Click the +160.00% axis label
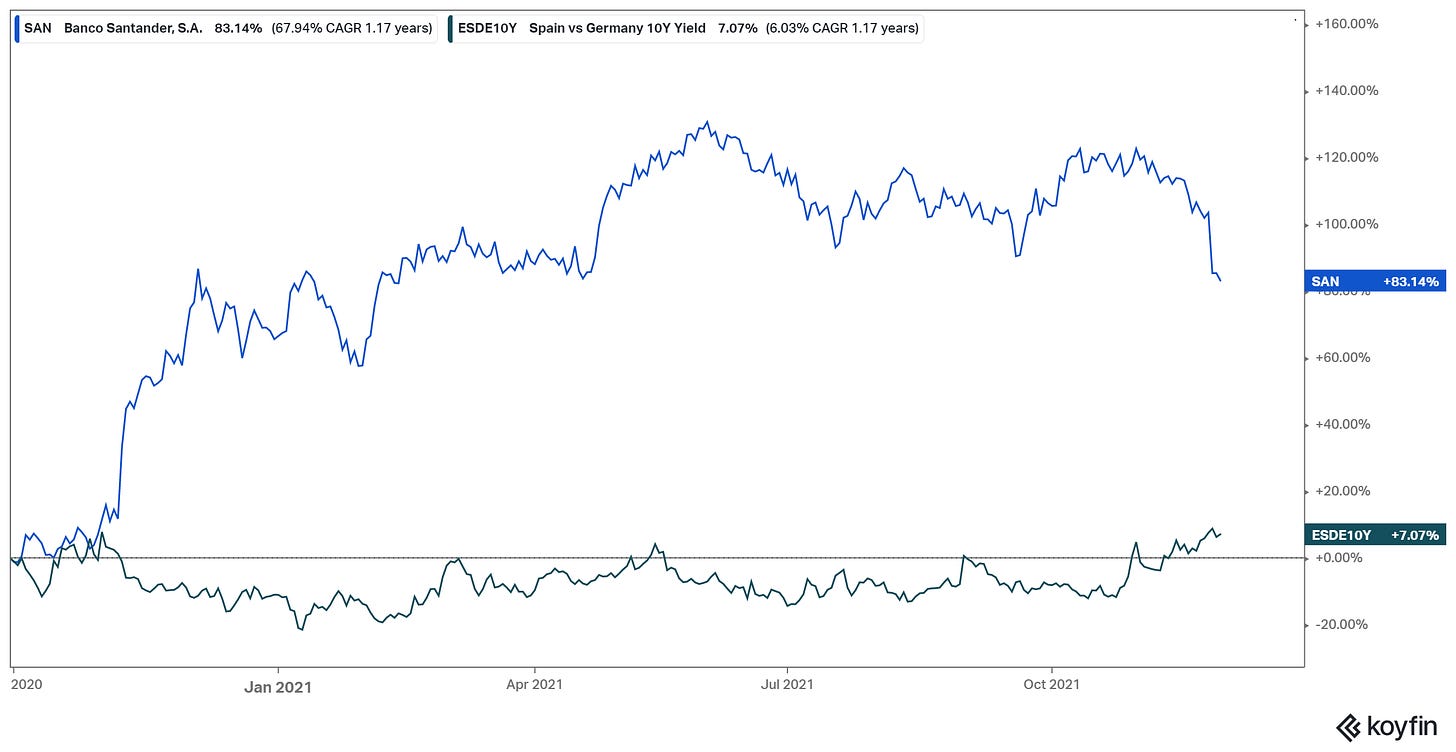Screen dimensions: 1456x752 [x=1348, y=23]
